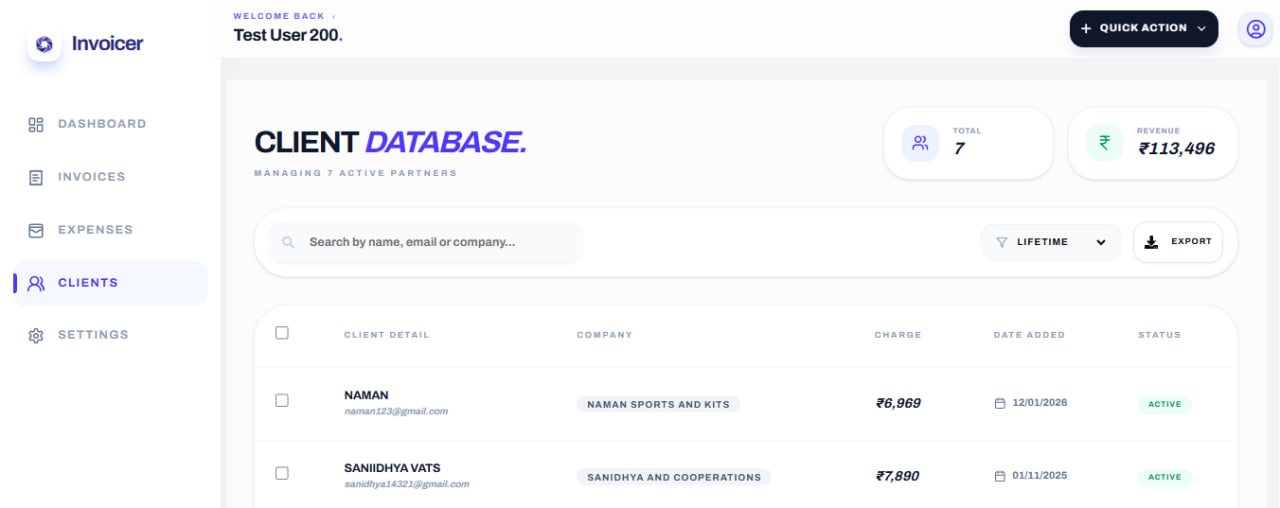Click the Test User 200 heading
Viewport: 1280px width, 508px height.
click(x=288, y=35)
